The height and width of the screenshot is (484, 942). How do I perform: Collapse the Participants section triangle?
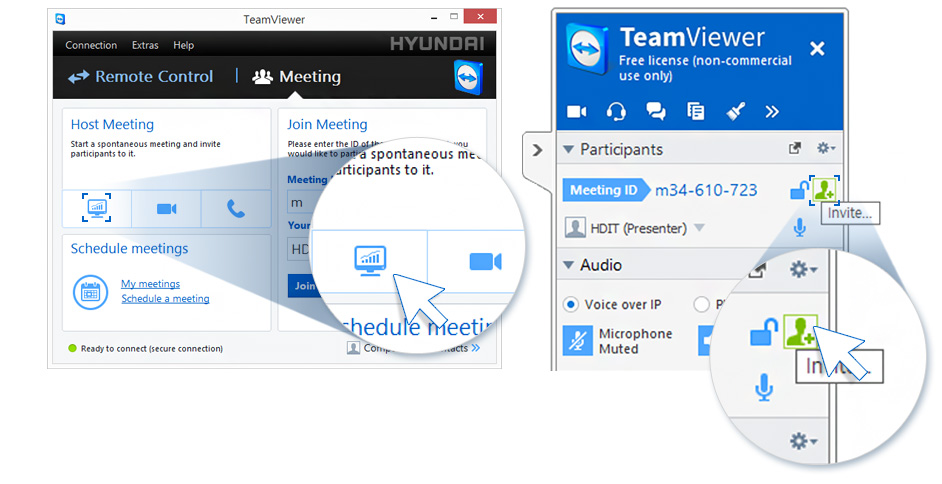[x=568, y=149]
